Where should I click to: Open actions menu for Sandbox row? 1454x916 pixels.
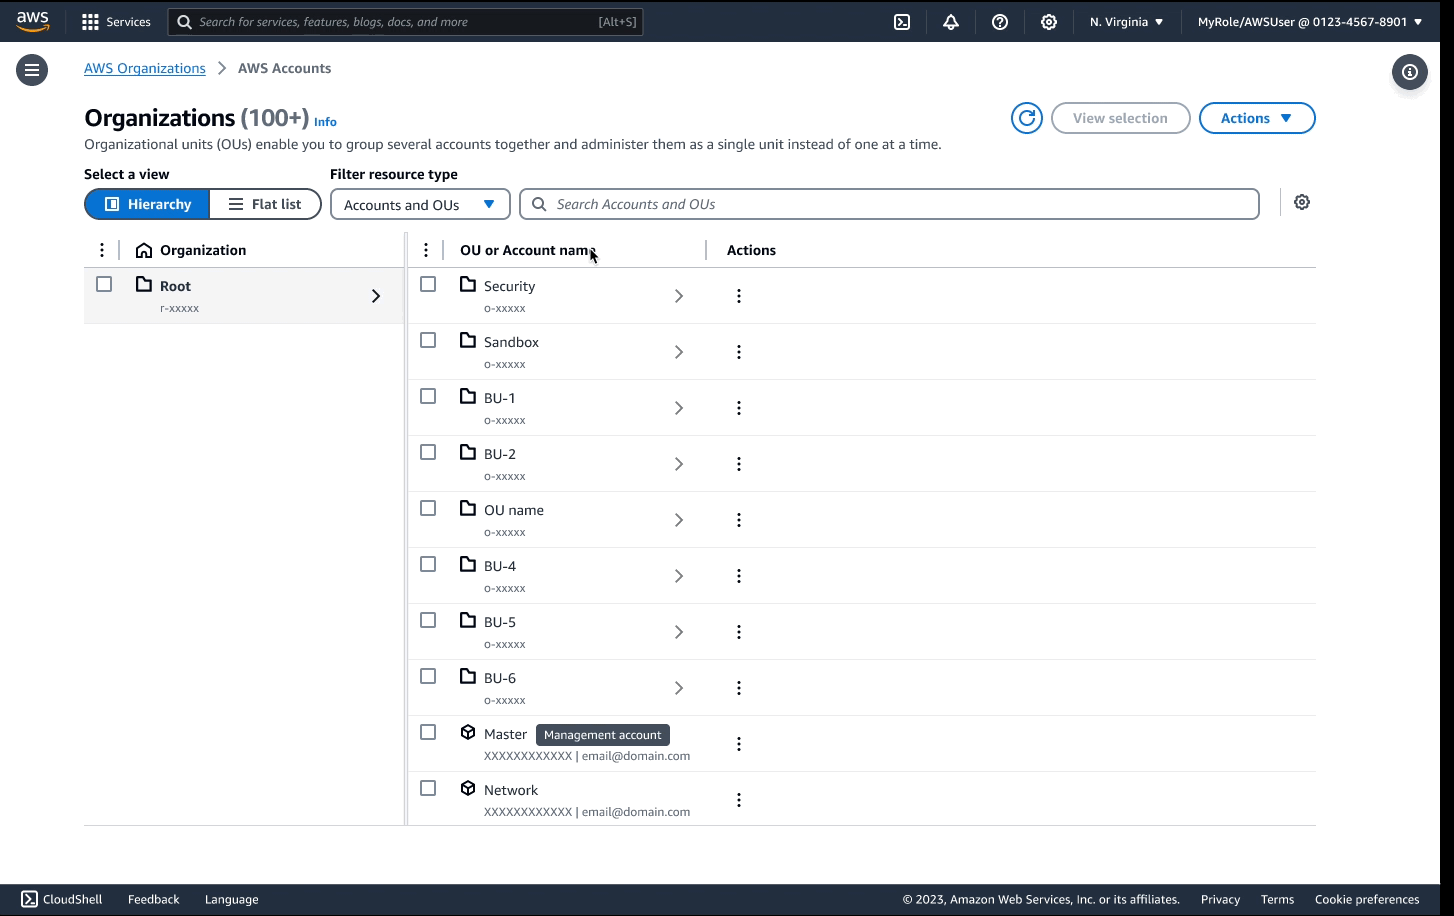(x=739, y=352)
